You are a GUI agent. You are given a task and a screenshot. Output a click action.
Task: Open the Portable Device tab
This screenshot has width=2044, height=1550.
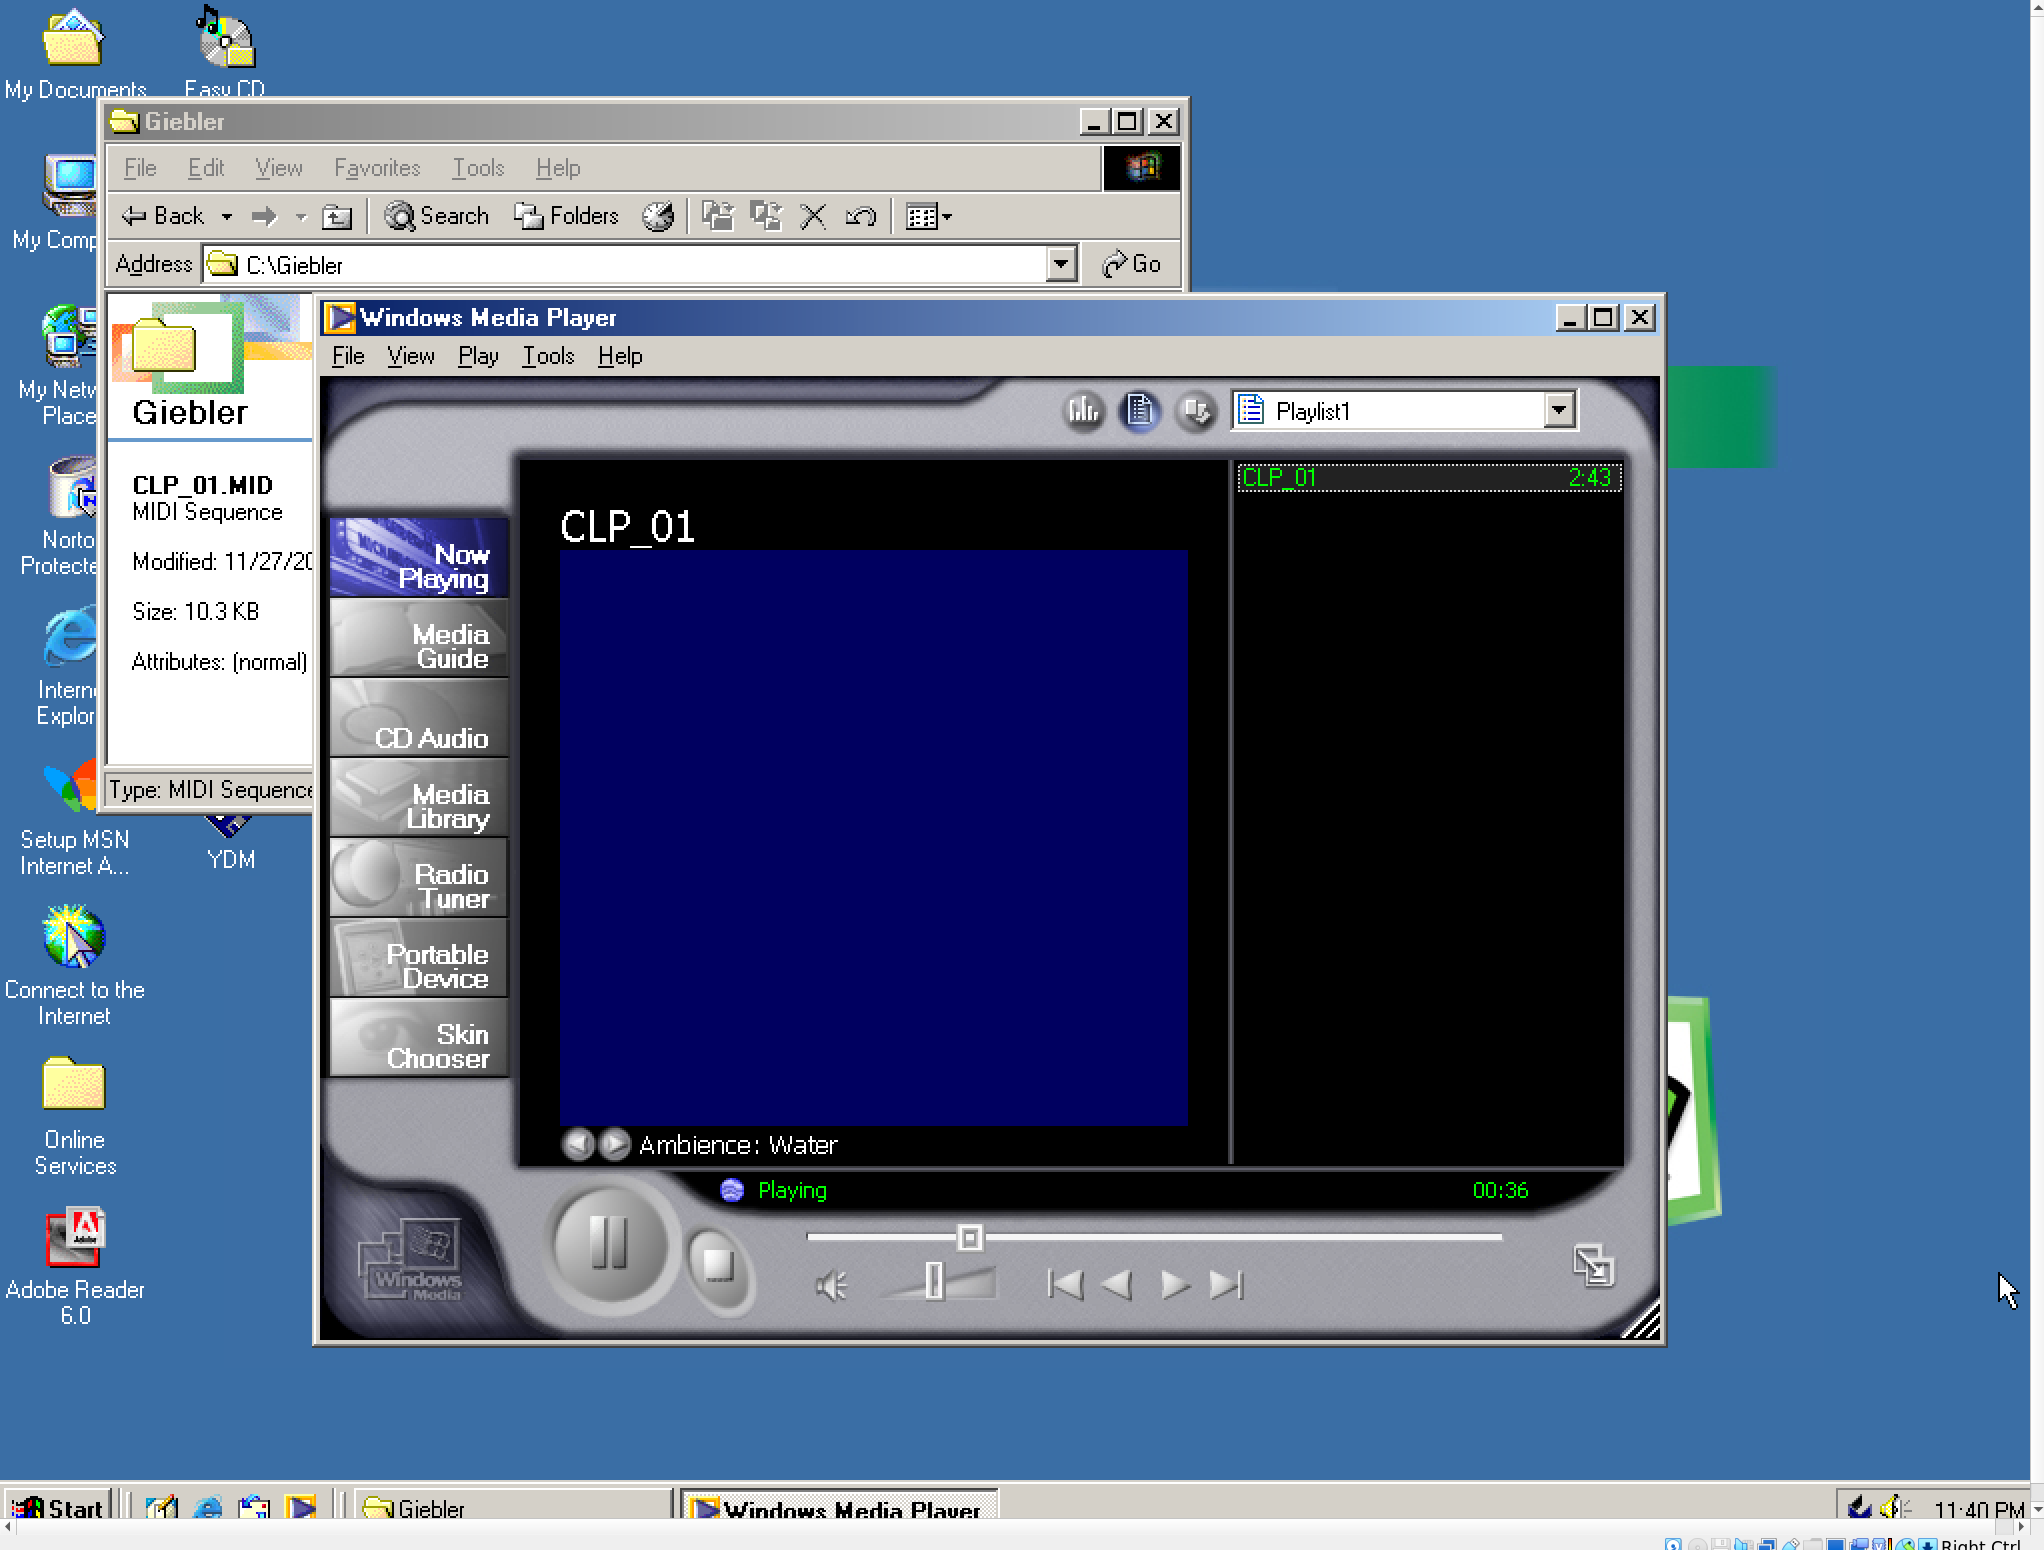coord(419,957)
